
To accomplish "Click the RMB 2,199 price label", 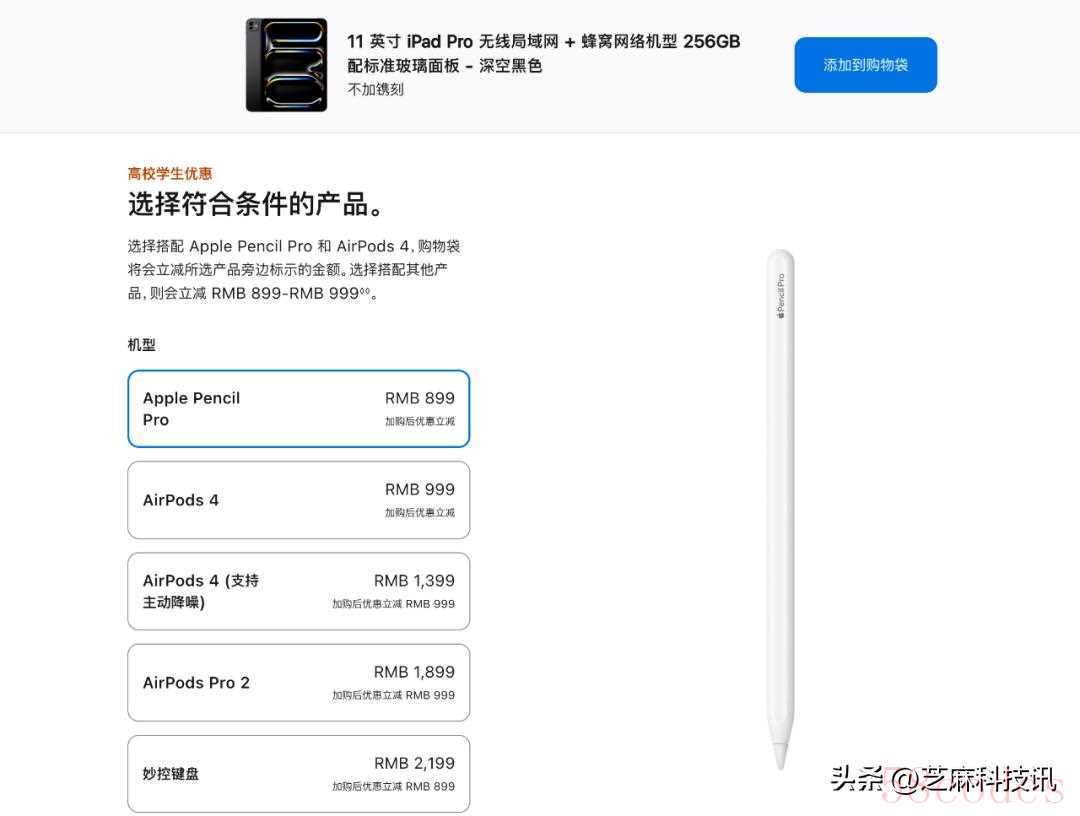I will point(414,763).
